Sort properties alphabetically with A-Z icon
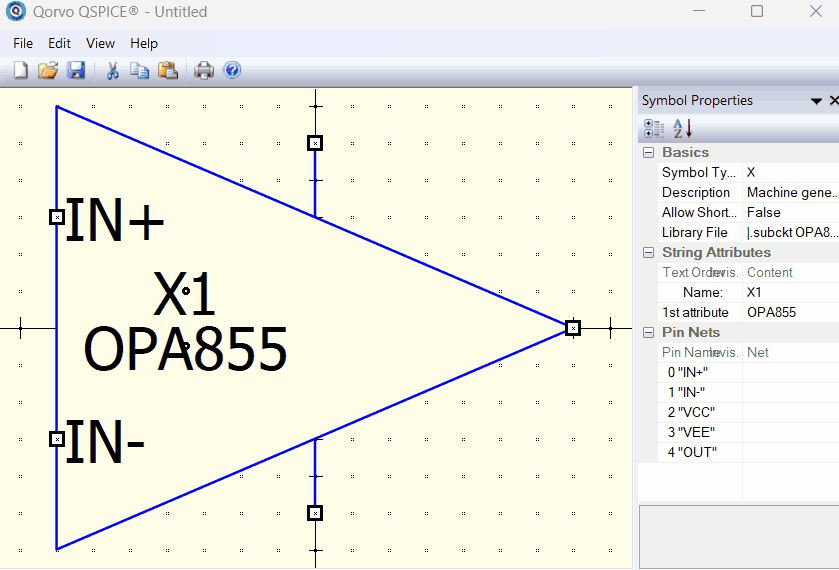The image size is (839, 570). [x=682, y=128]
